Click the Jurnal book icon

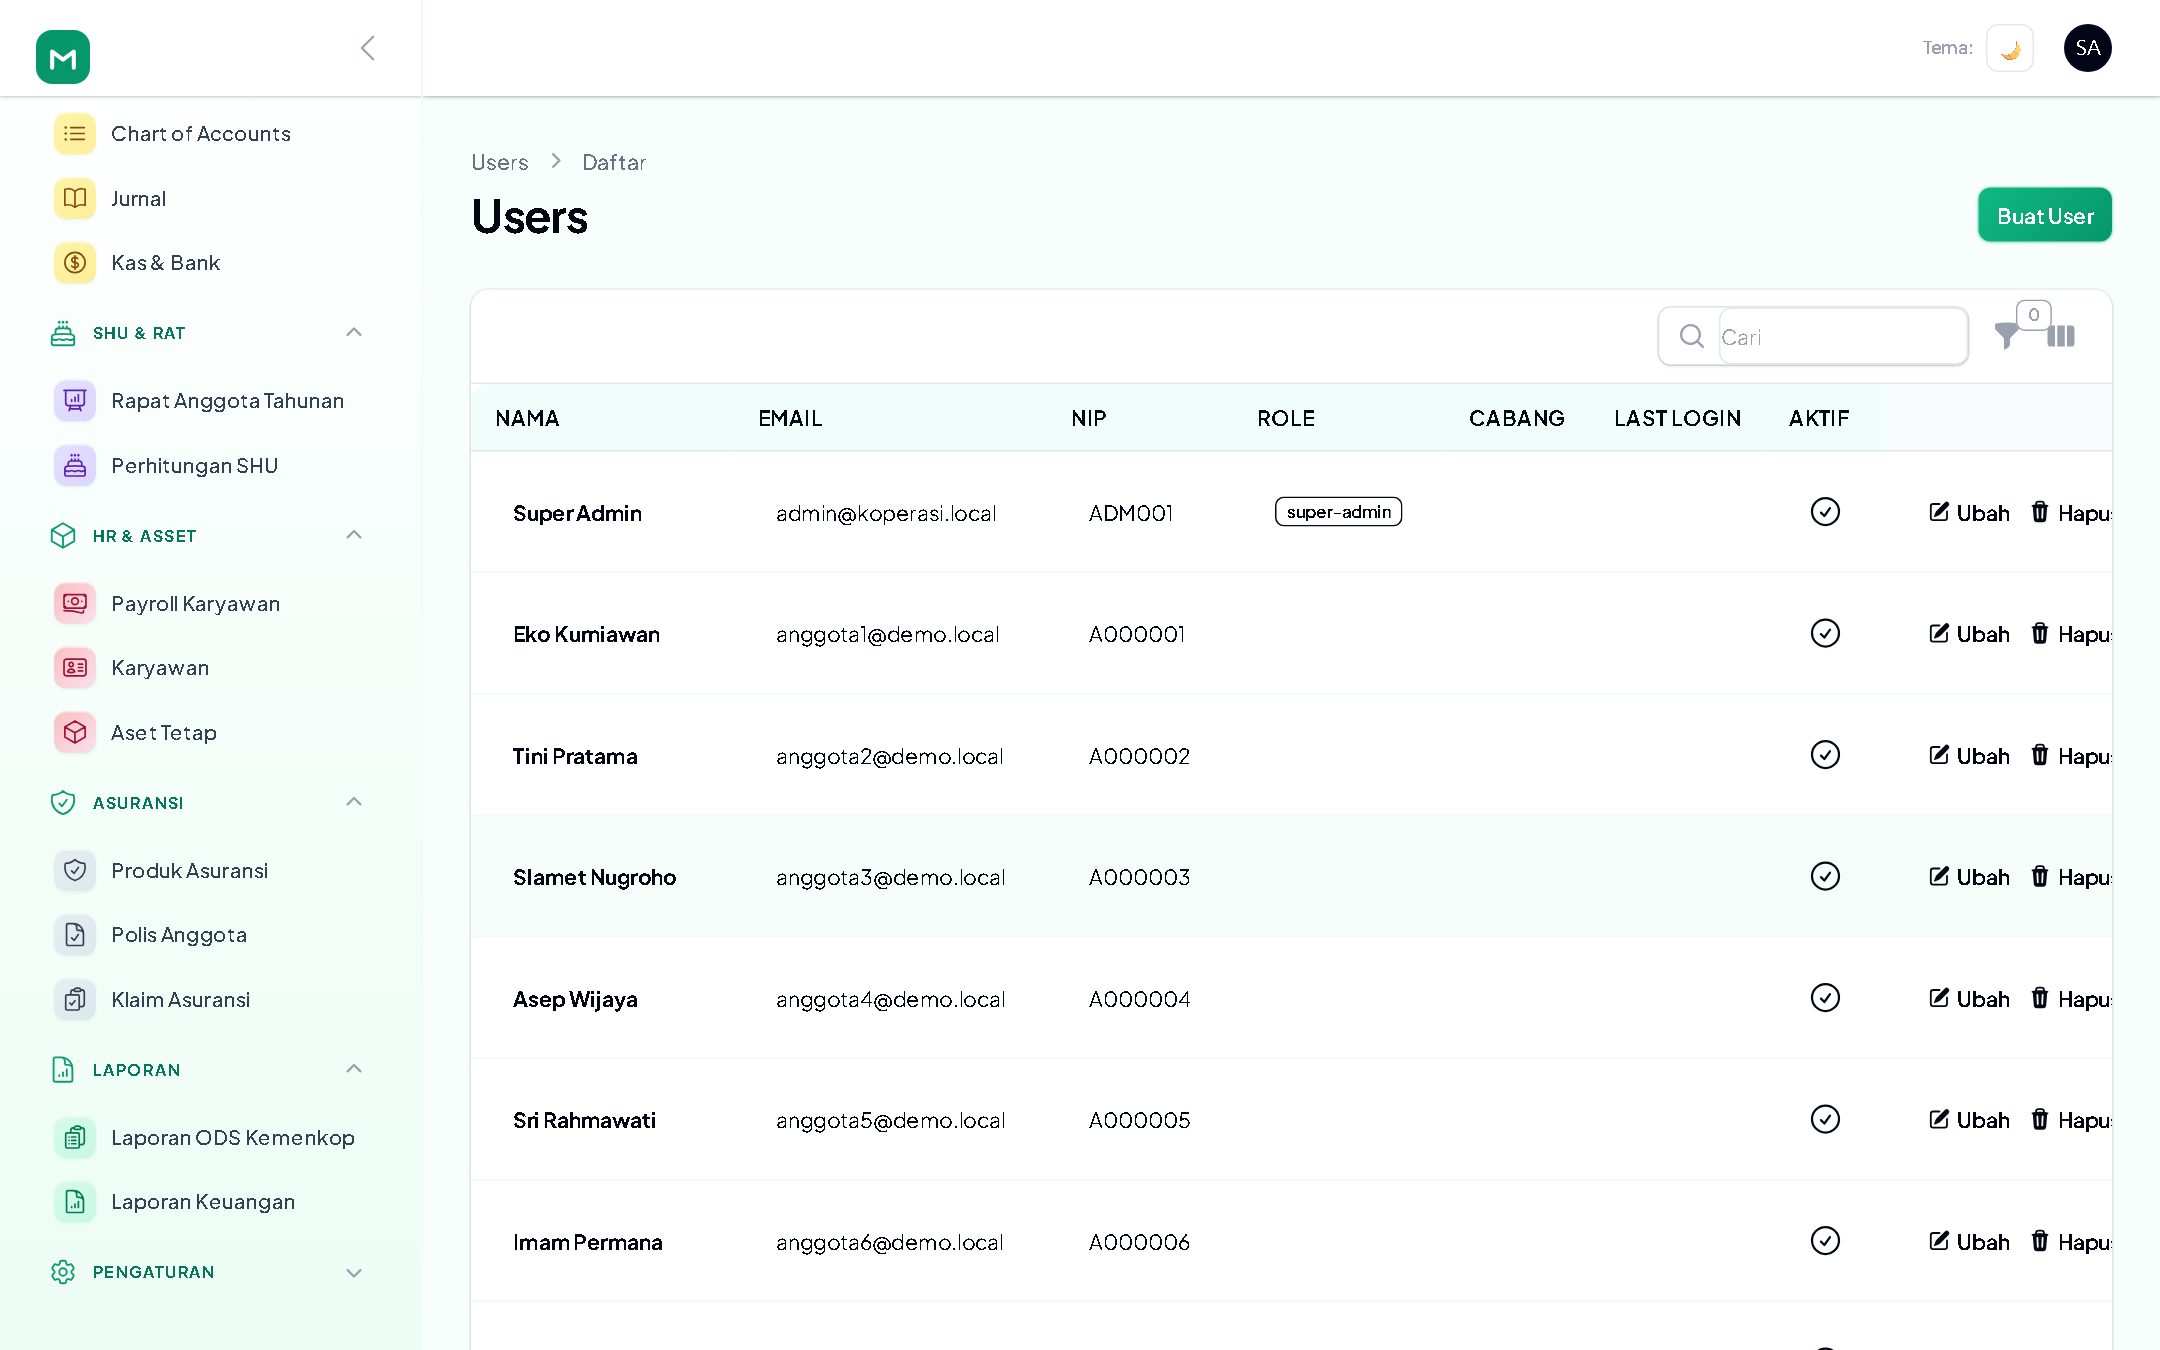tap(75, 198)
